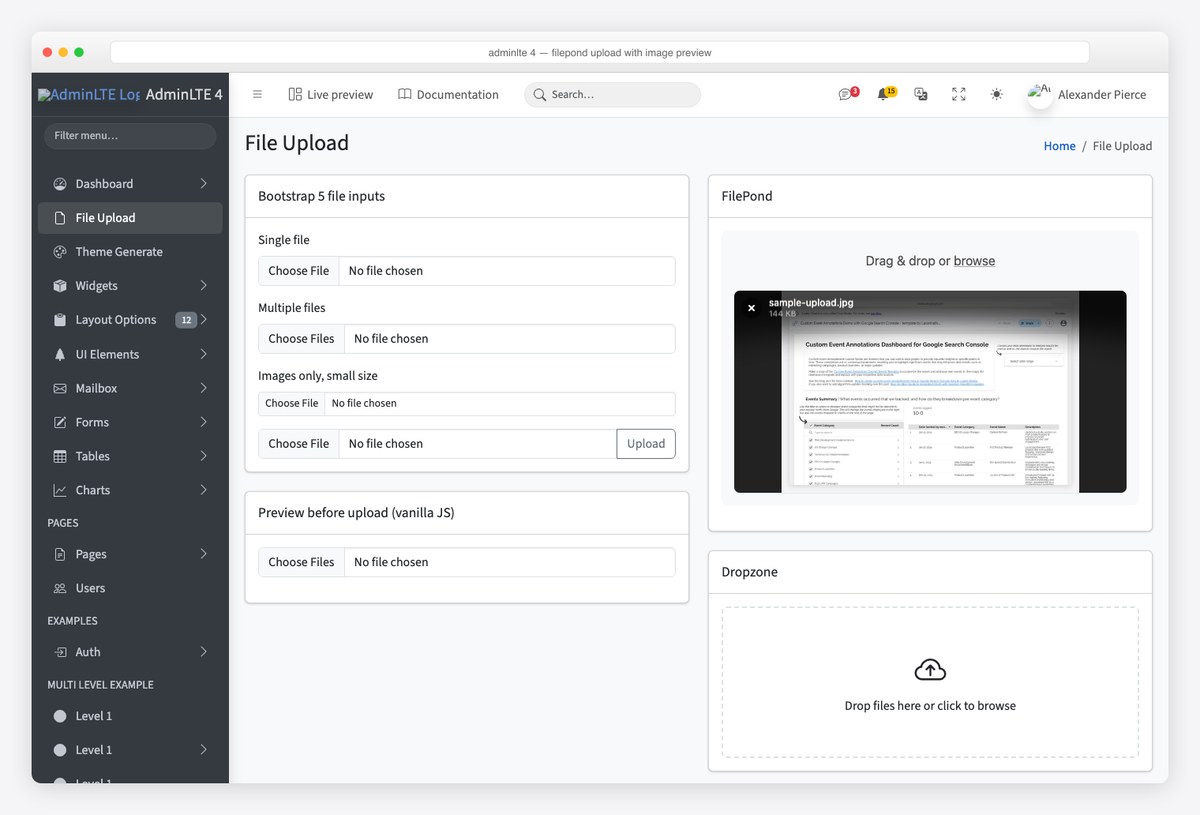
Task: Click the Tables grid icon
Action: (60, 456)
